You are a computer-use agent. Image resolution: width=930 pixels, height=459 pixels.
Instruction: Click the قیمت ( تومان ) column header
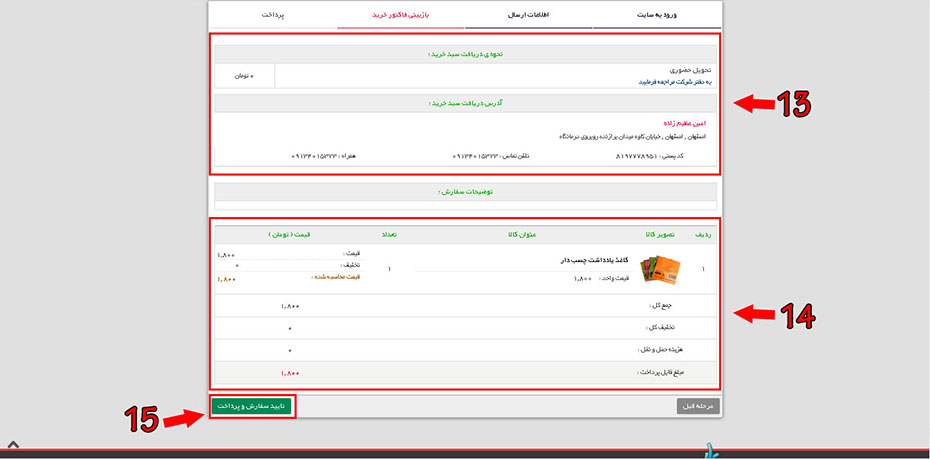point(289,234)
